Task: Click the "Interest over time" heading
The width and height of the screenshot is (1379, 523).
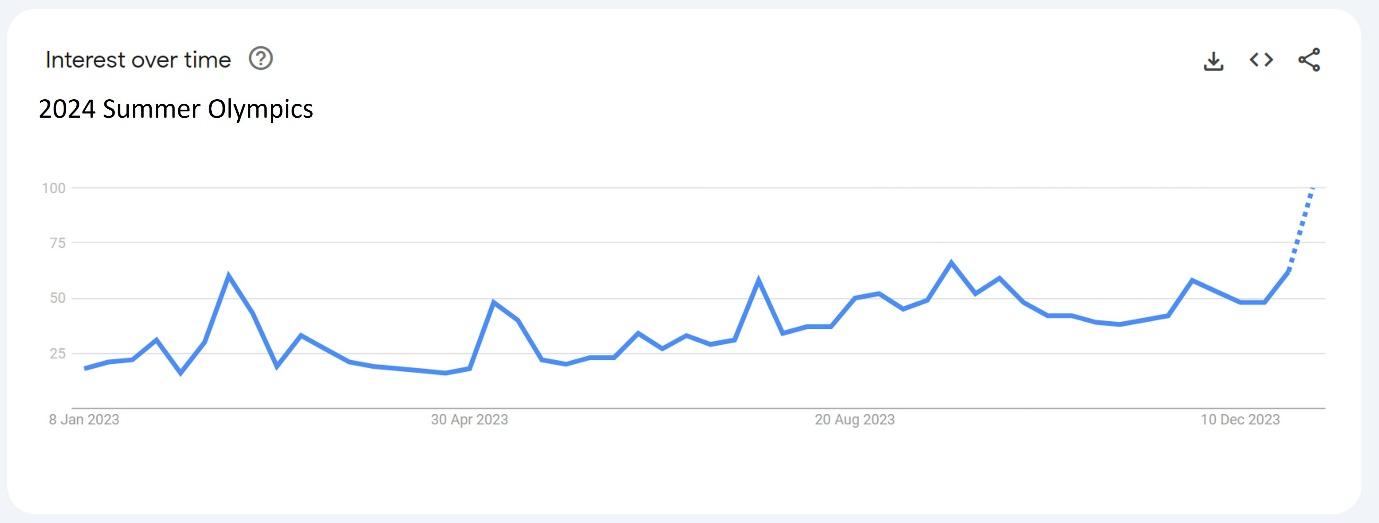Action: click(x=138, y=60)
